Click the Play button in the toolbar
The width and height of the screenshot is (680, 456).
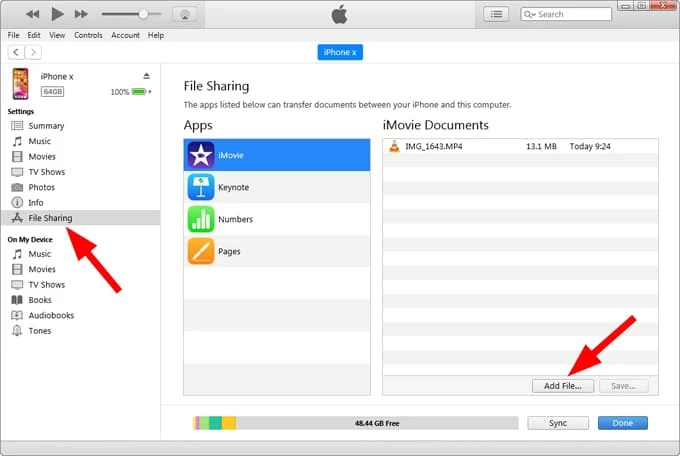(x=57, y=14)
